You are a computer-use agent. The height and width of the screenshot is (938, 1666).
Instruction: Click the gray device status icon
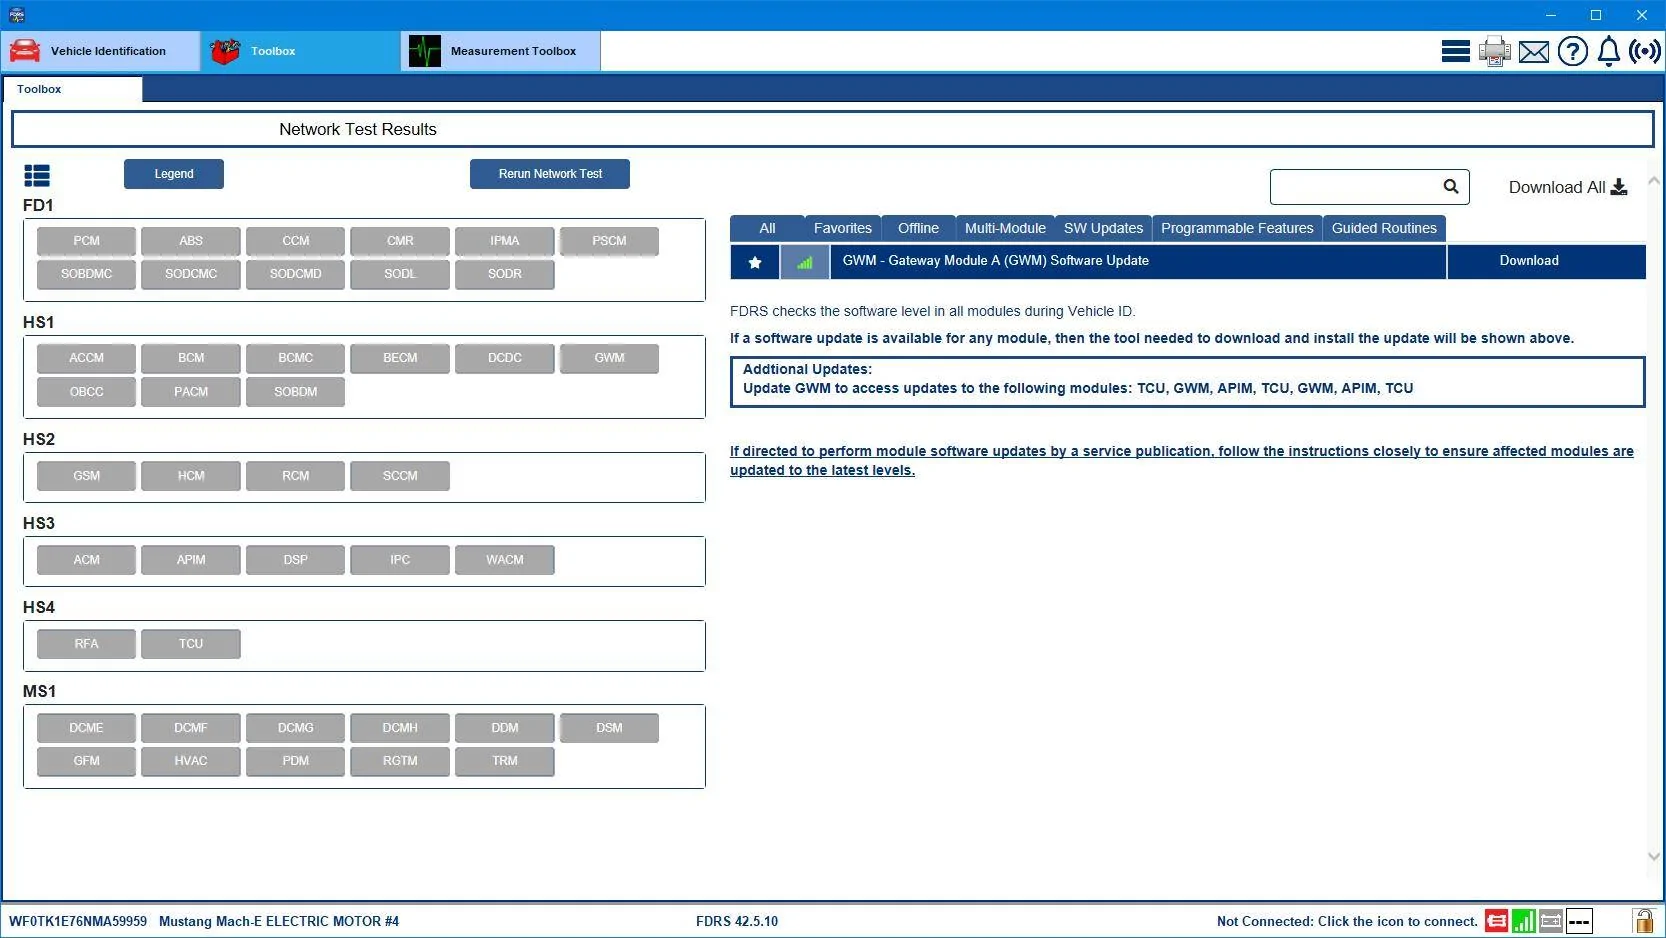click(x=1551, y=921)
